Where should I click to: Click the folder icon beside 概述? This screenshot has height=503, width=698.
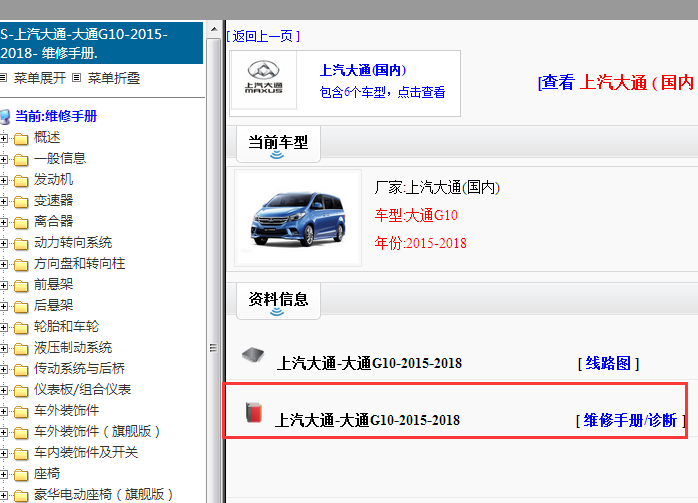point(20,139)
